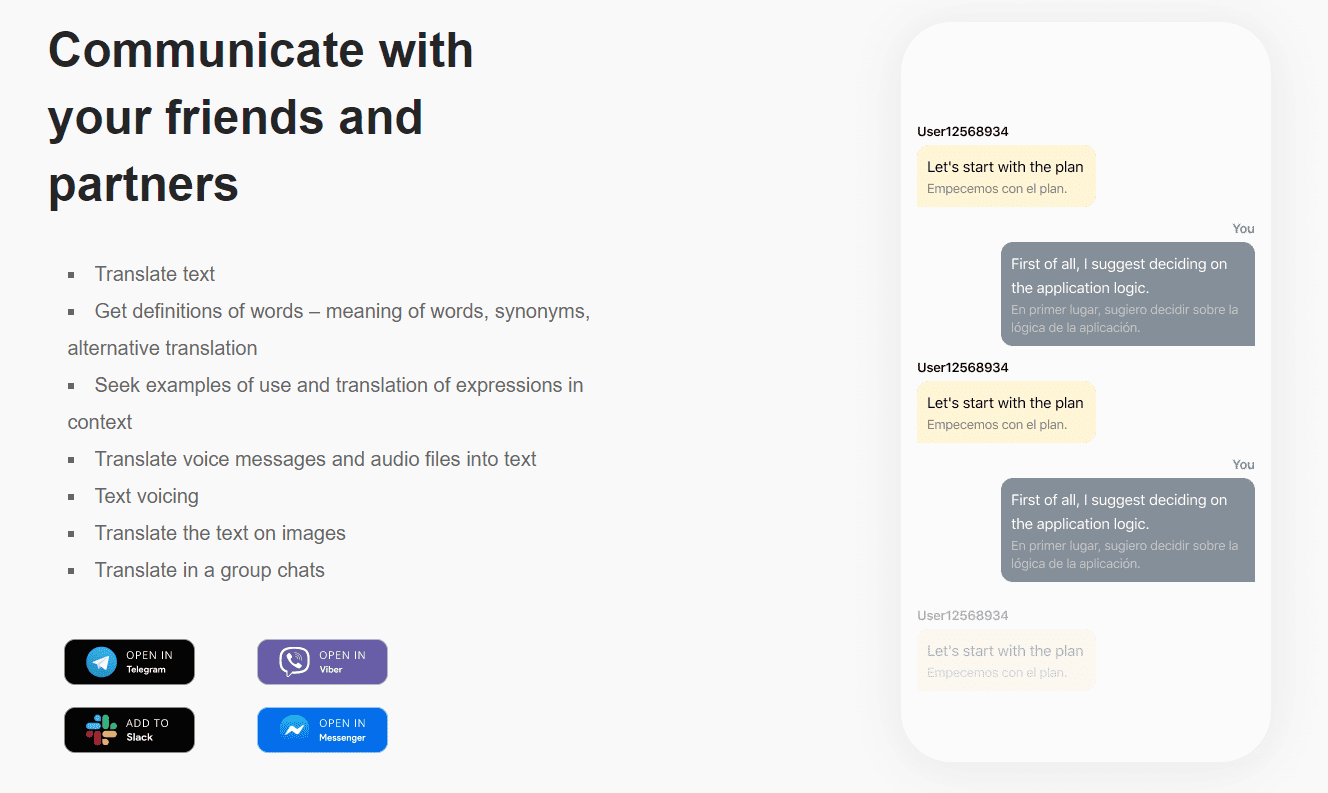Click 'Translate in a group chats' item

tap(209, 570)
